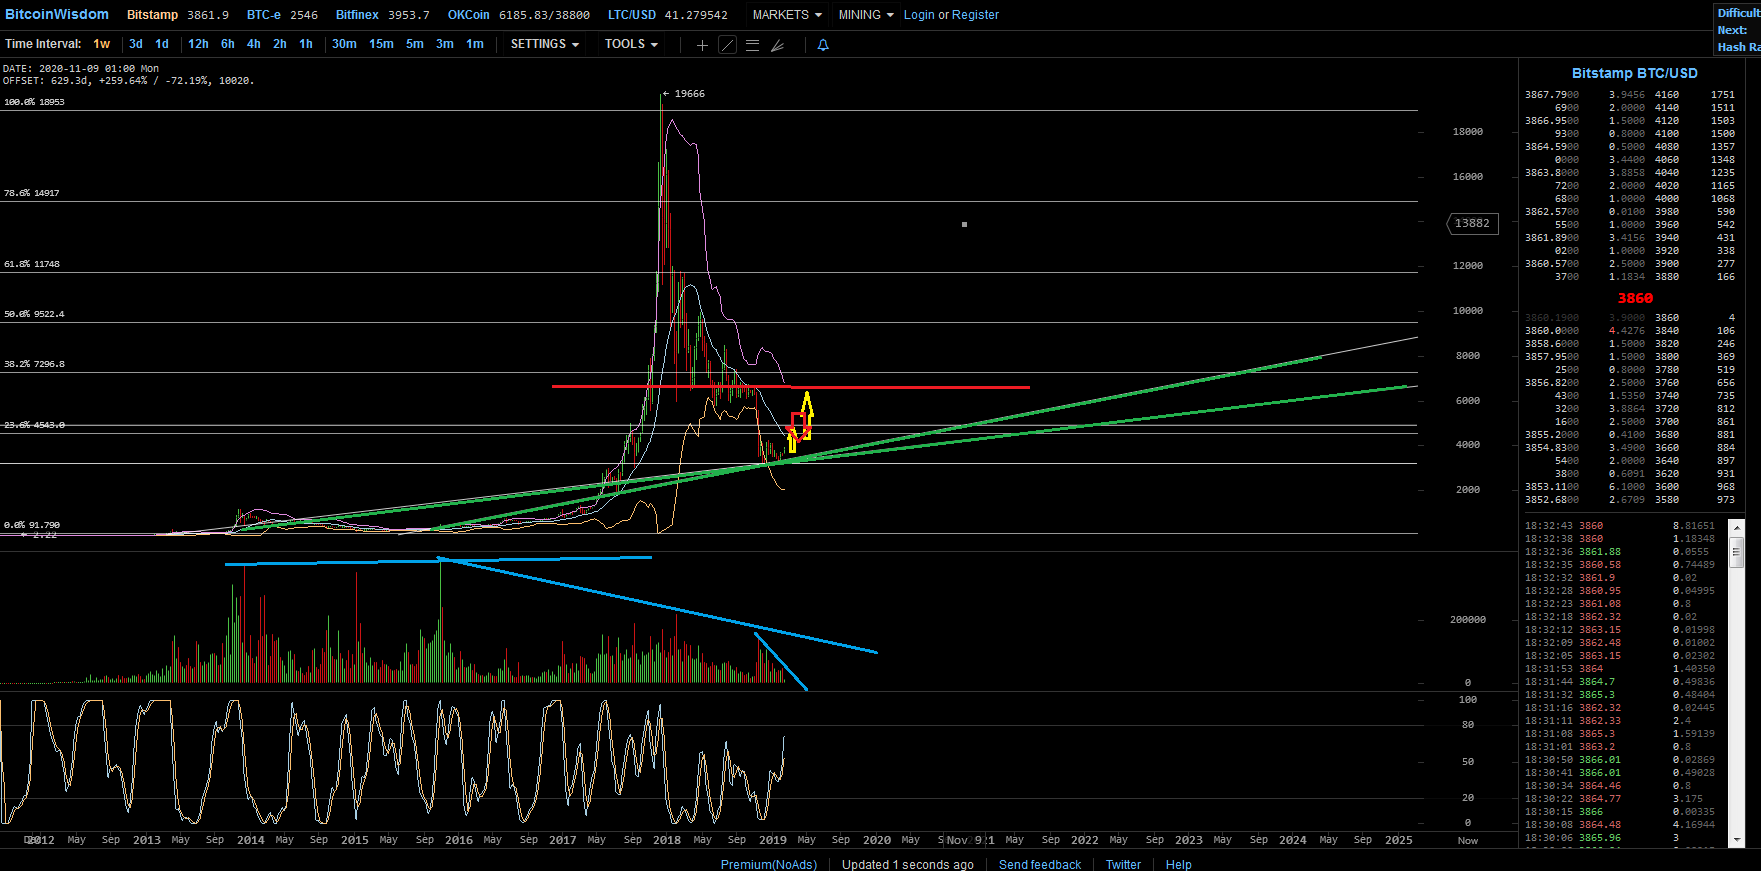Select the trend line drawing tool
1761x871 pixels.
728,45
